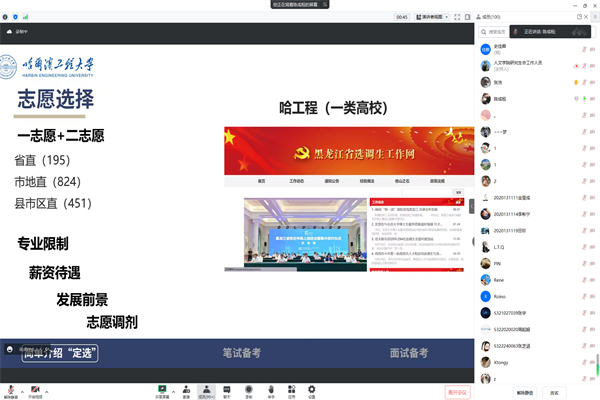Screen dimensions: 600x400
Task: Select the 面试备考 section on the slide
Action: [x=408, y=353]
